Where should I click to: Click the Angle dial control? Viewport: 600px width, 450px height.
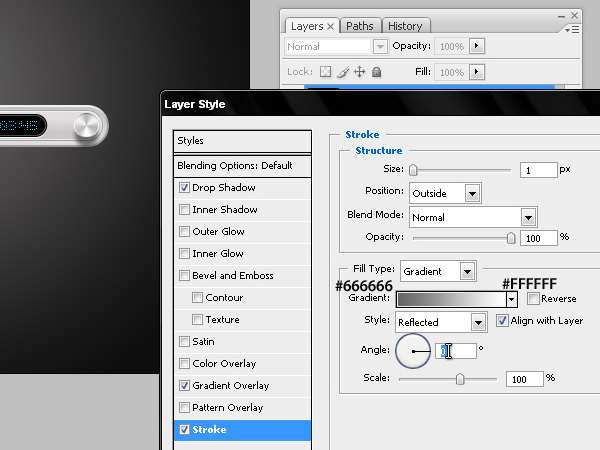click(x=413, y=351)
